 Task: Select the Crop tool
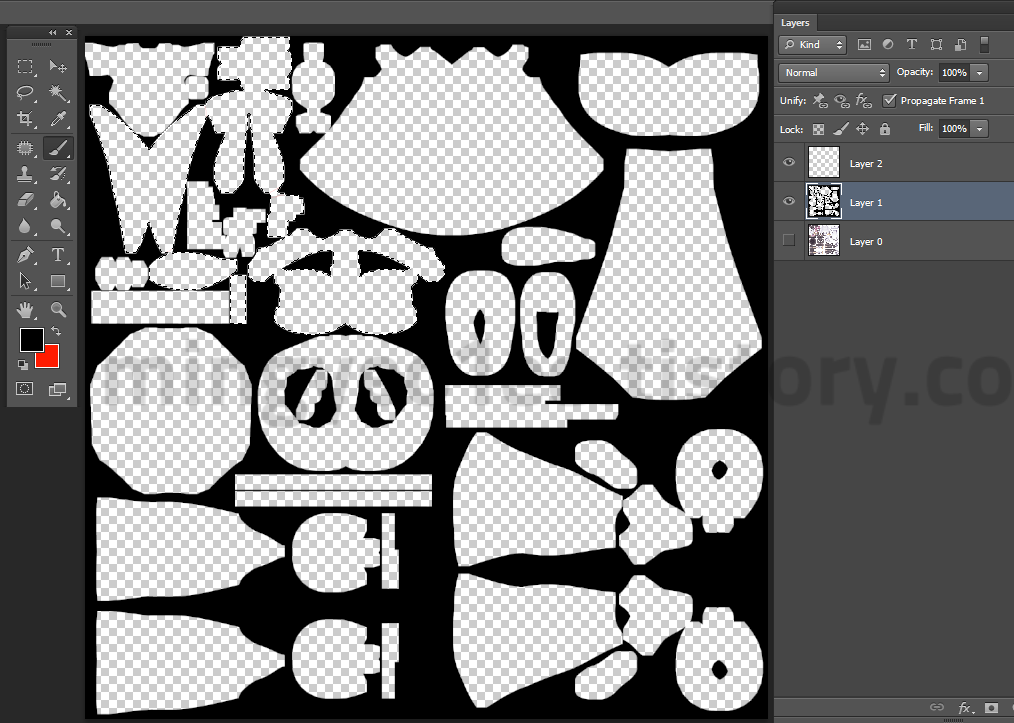25,118
